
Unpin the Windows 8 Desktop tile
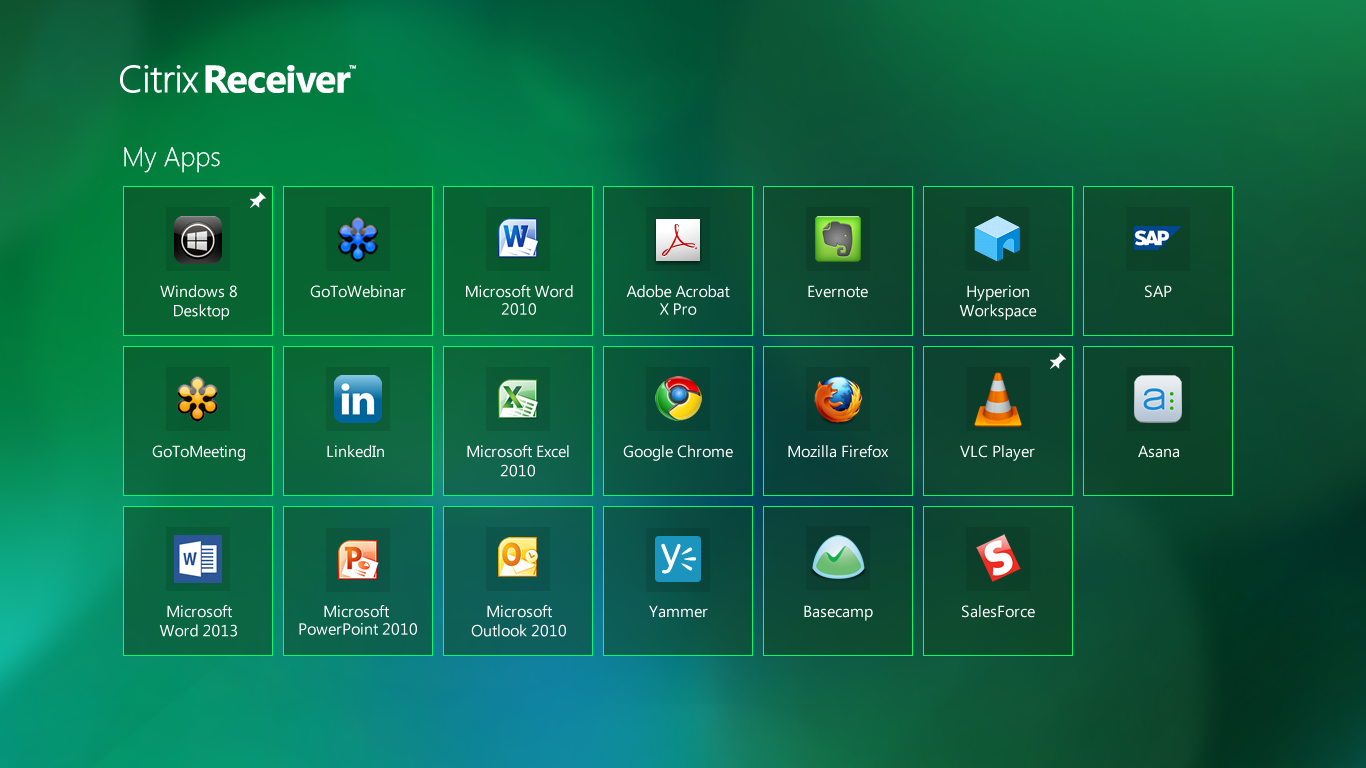pos(257,201)
